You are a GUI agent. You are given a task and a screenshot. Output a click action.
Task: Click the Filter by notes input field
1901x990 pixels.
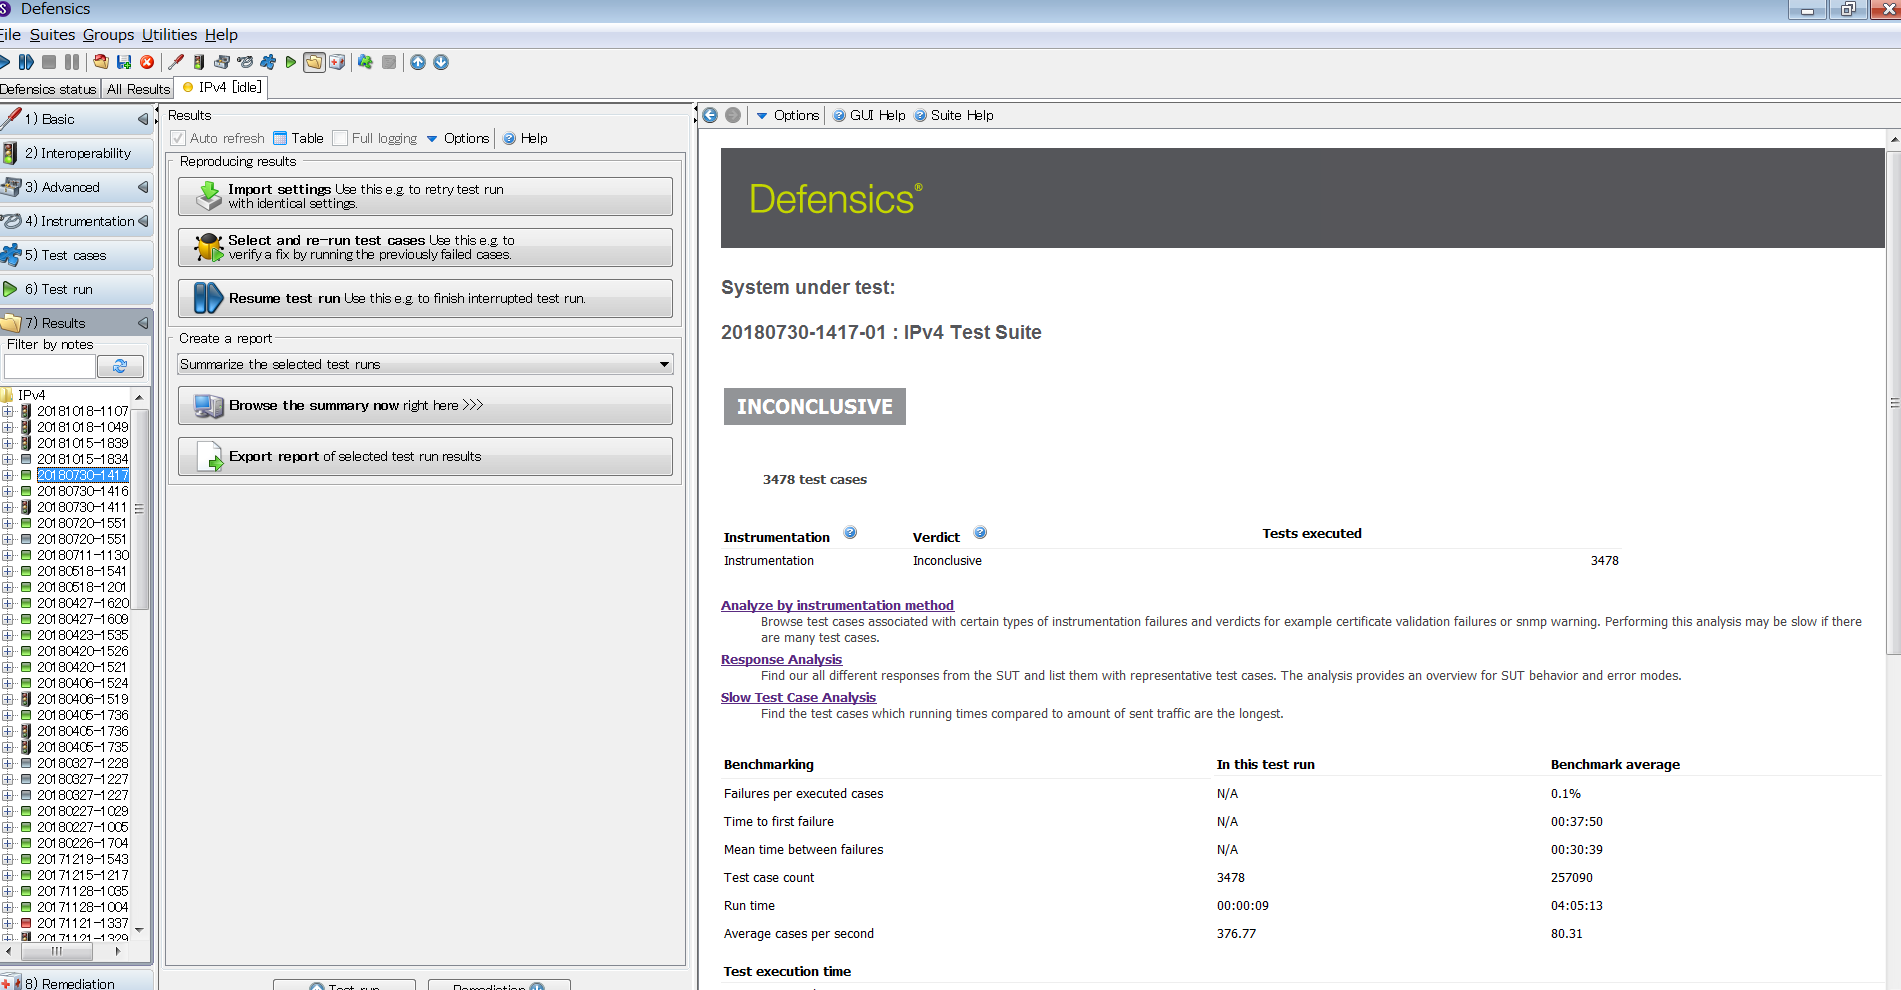tap(50, 366)
